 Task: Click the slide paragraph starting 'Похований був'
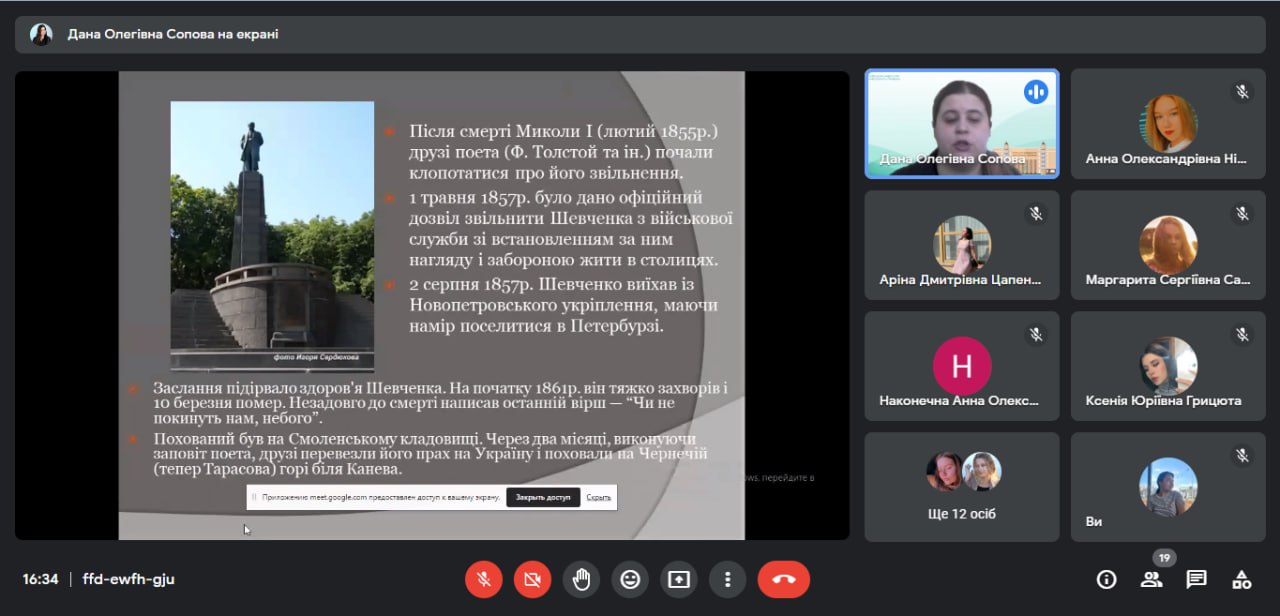tap(431, 454)
